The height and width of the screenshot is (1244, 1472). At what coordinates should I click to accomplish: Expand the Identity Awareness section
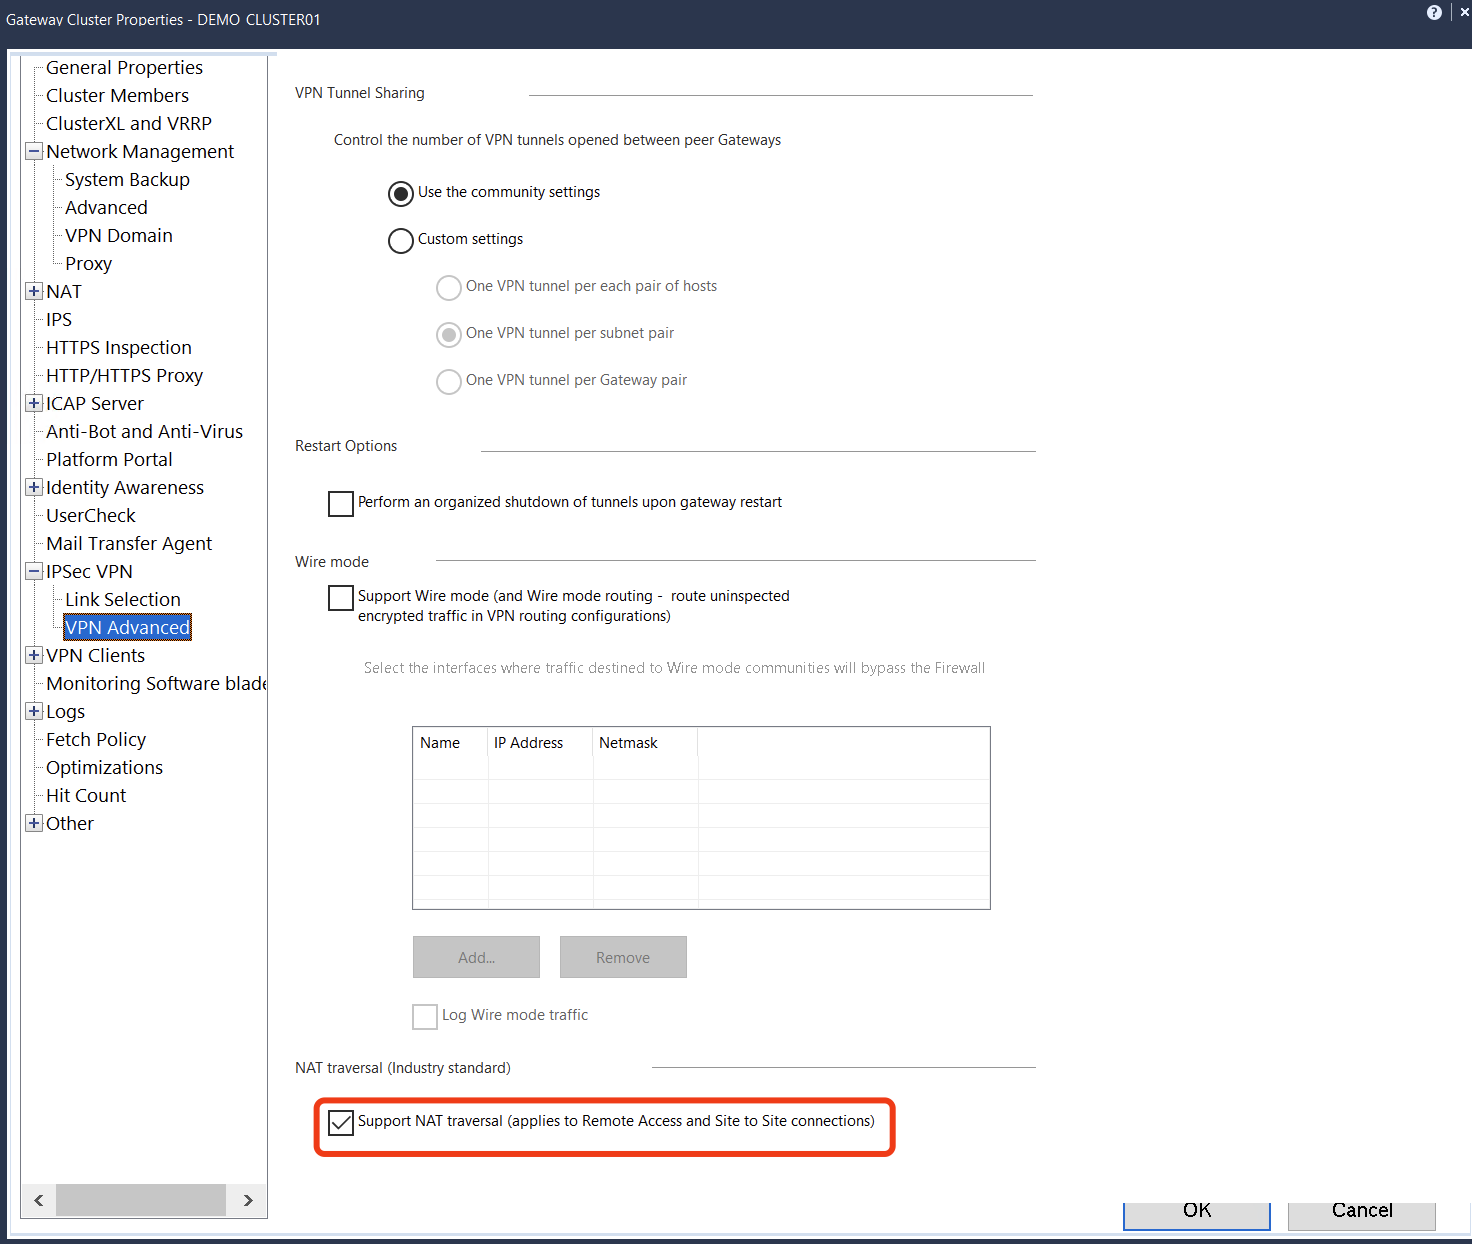click(x=33, y=487)
